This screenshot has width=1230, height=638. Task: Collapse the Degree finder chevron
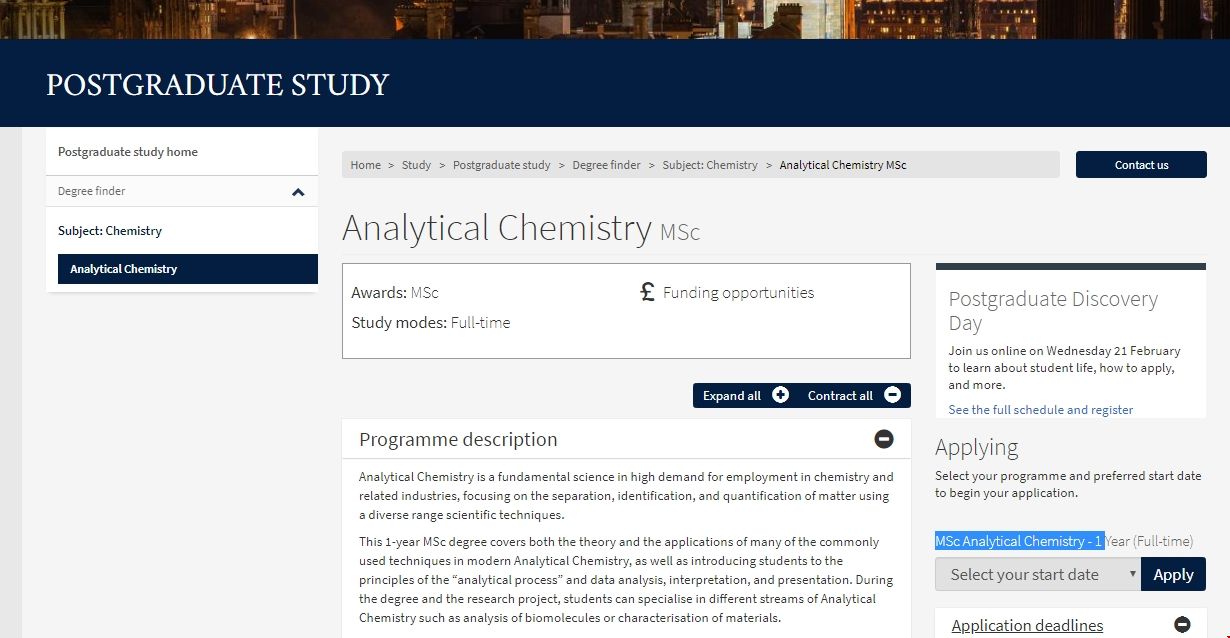[298, 191]
